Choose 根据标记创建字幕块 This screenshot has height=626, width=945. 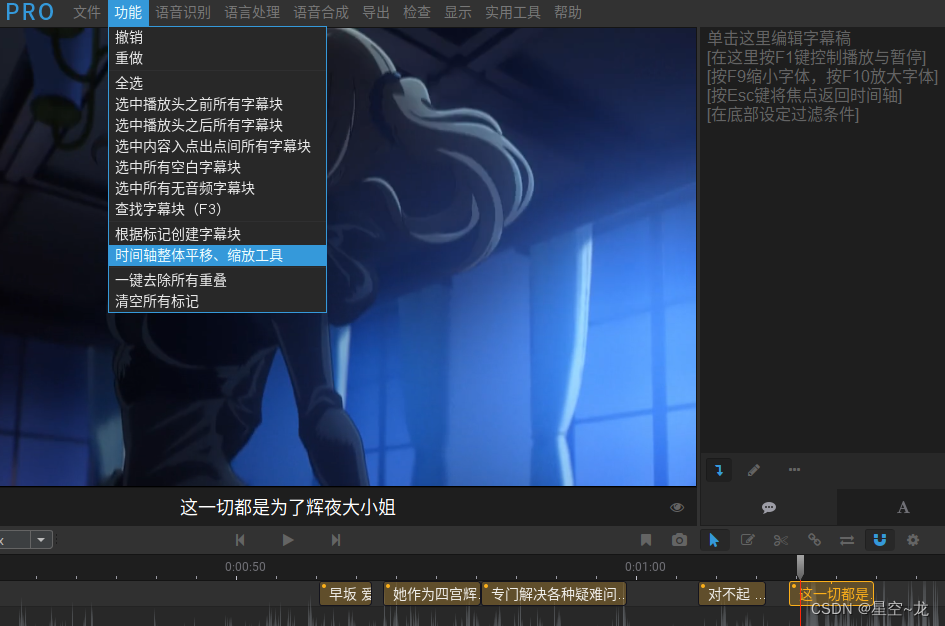point(217,234)
